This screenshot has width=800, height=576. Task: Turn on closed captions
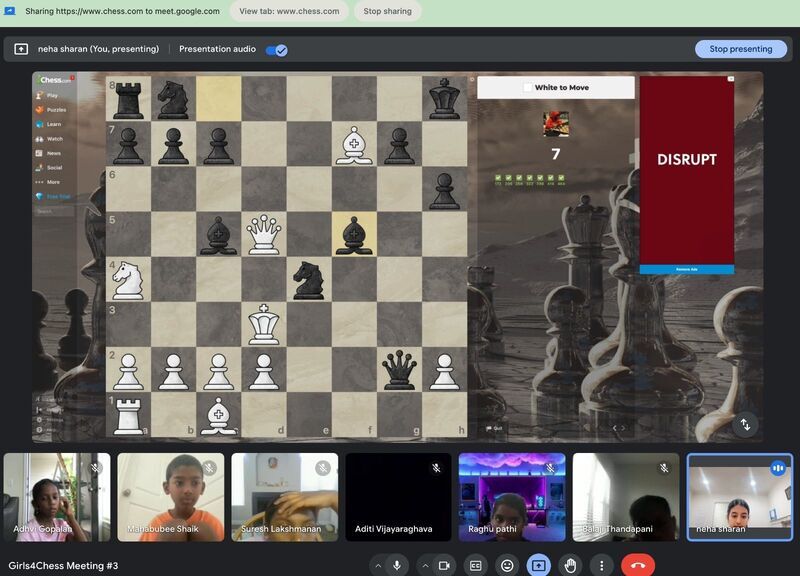coord(476,565)
